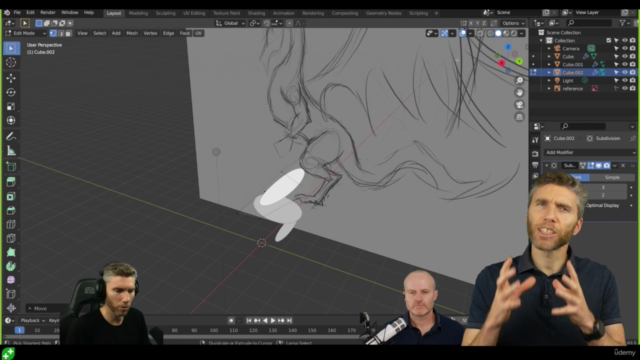Select the Poly Build tool
Screen dimensions: 640x360
click(11, 252)
